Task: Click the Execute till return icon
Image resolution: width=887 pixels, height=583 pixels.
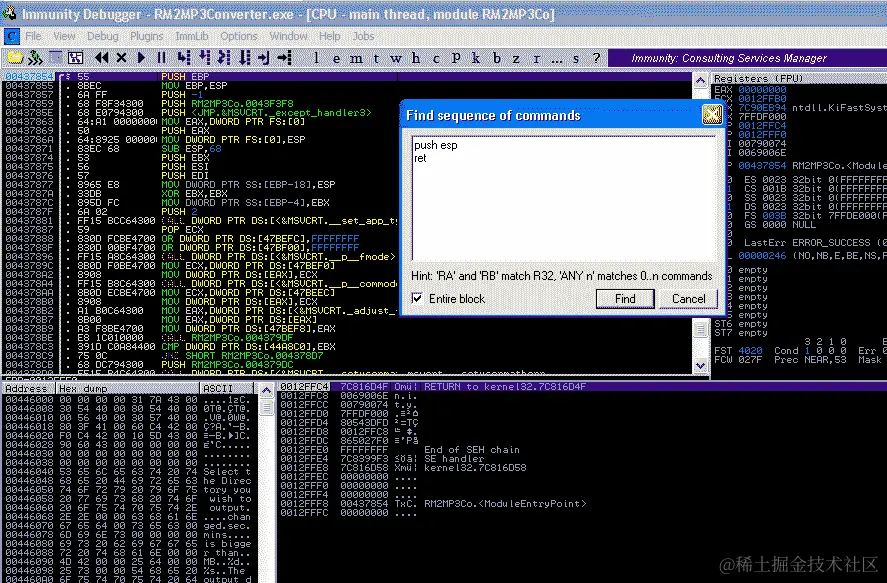Action: click(264, 58)
